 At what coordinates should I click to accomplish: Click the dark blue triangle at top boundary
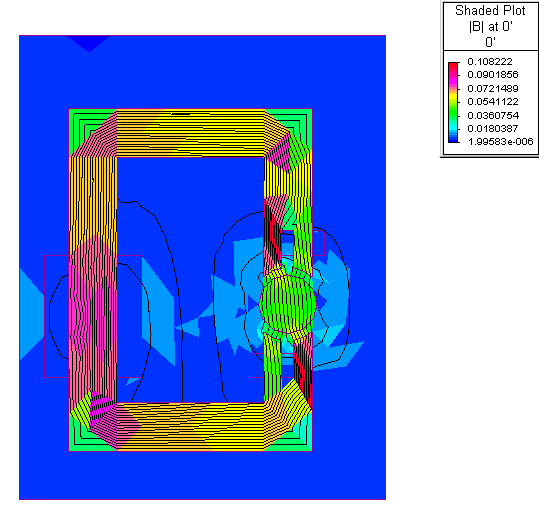point(89,42)
